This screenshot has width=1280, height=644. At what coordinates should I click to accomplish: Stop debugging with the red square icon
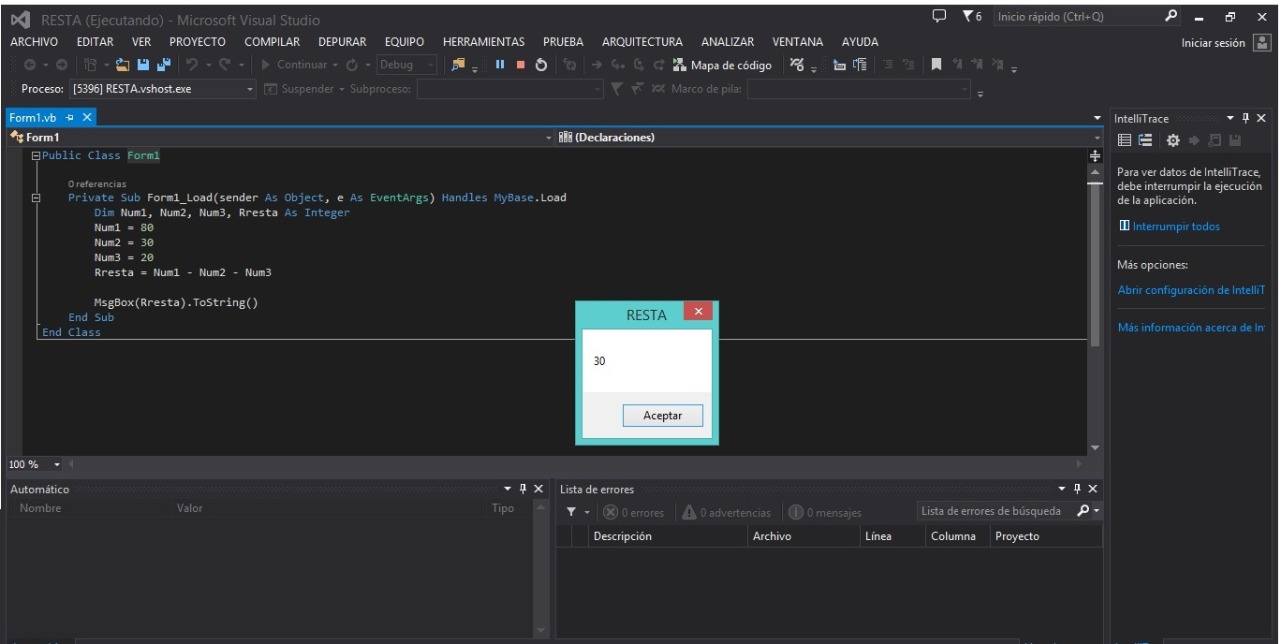522,64
